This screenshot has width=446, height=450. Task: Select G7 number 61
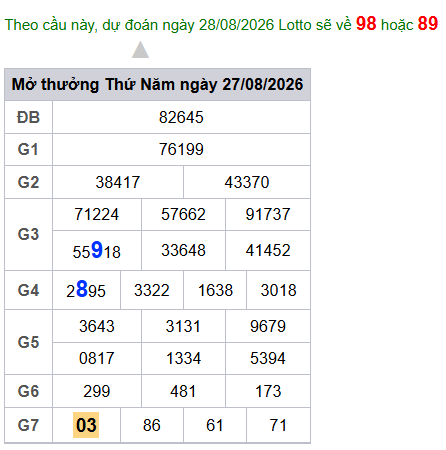(215, 425)
